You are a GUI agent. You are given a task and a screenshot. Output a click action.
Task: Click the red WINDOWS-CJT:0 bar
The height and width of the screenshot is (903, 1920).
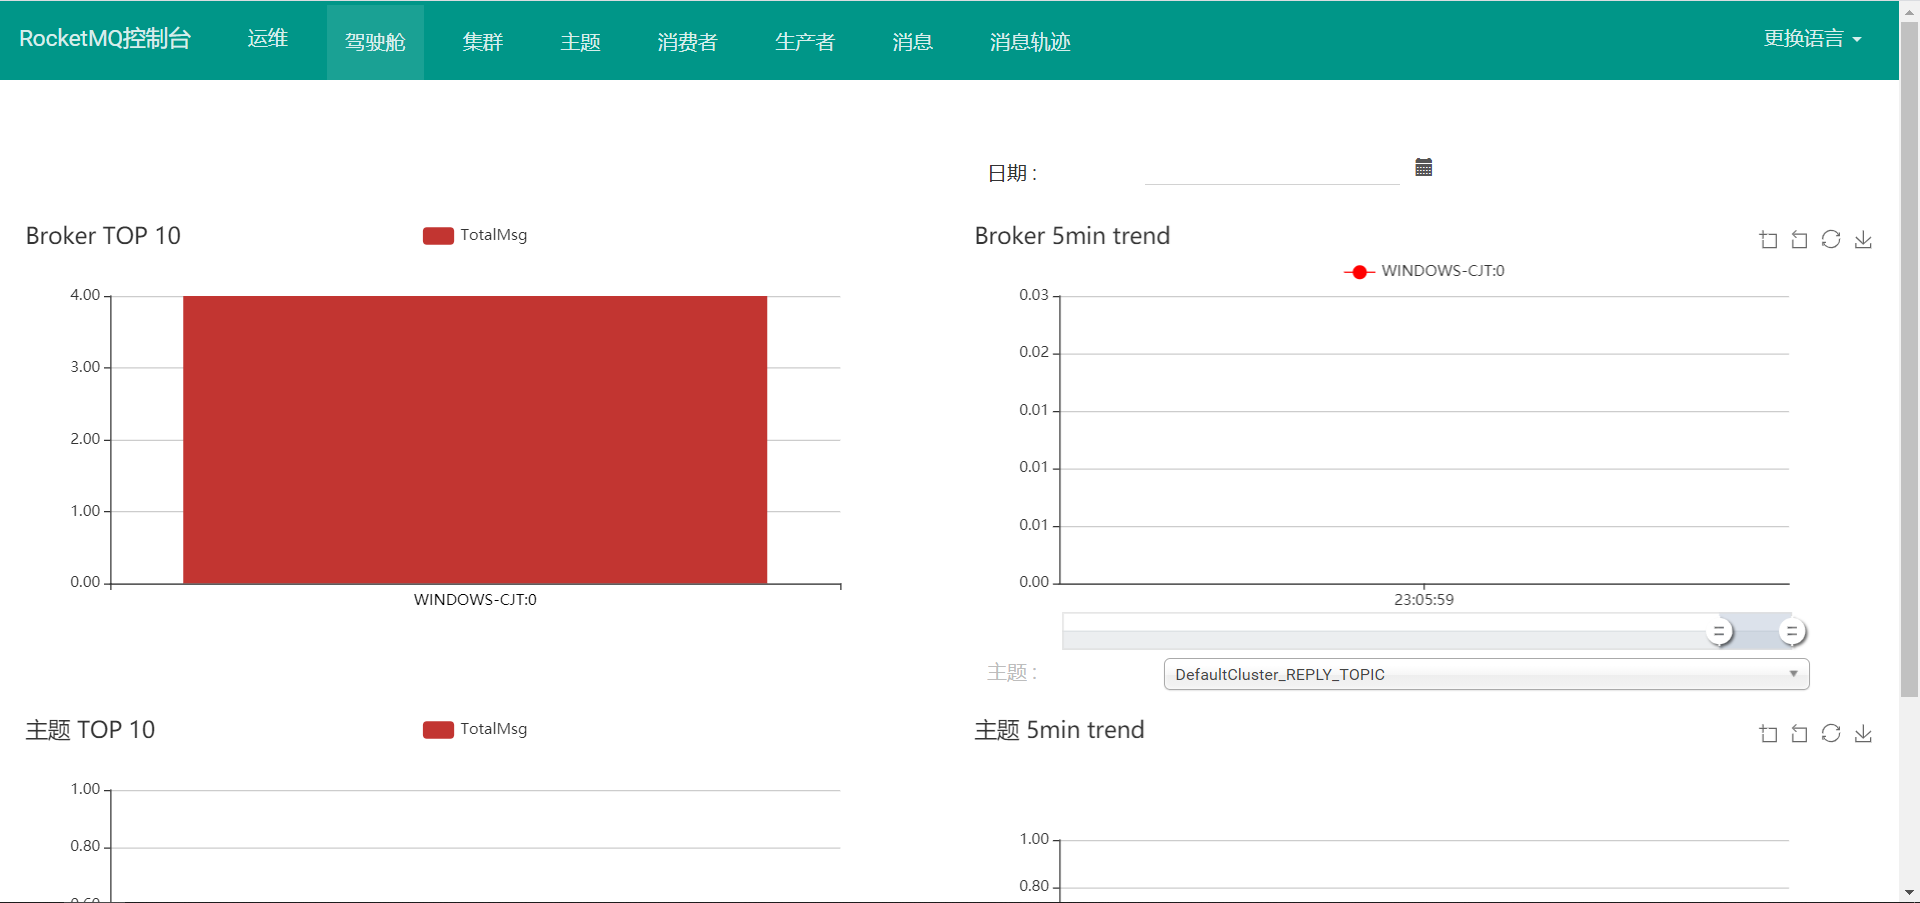pos(475,439)
